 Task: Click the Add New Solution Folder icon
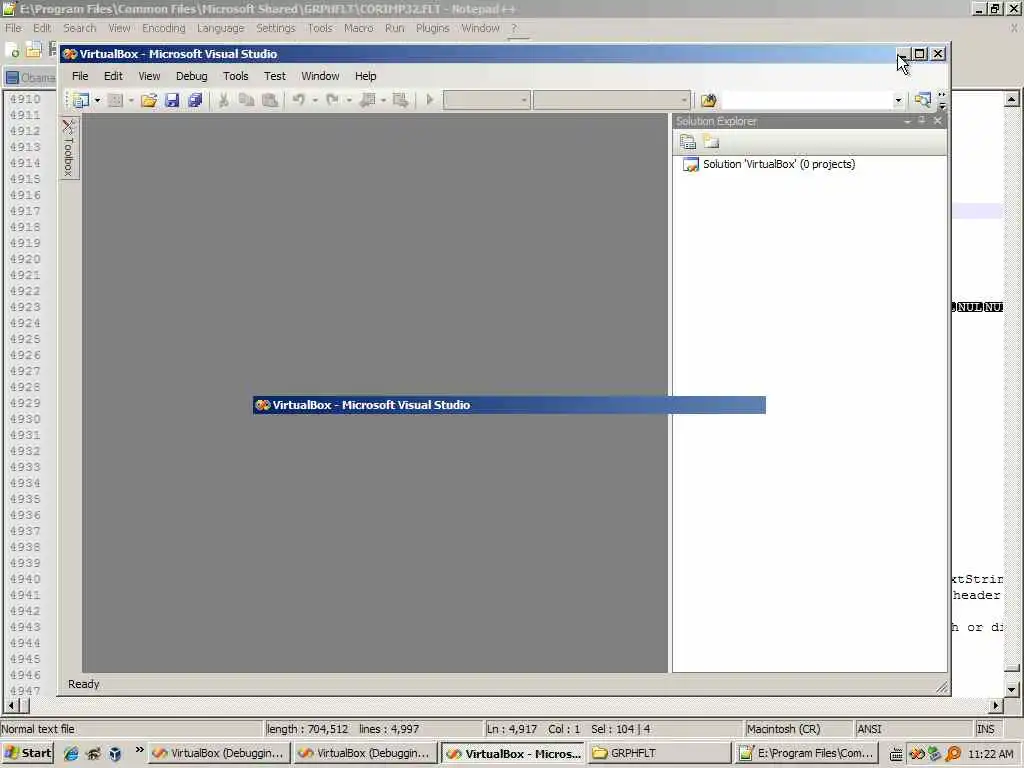(x=711, y=142)
